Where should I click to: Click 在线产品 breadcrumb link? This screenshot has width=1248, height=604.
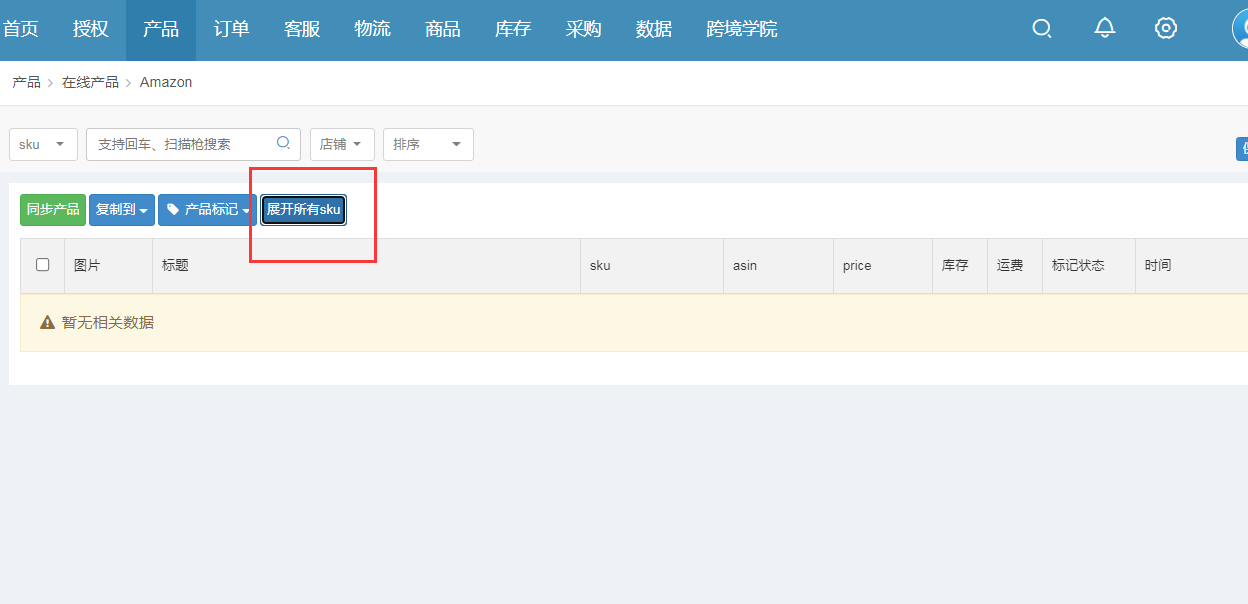[x=90, y=82]
